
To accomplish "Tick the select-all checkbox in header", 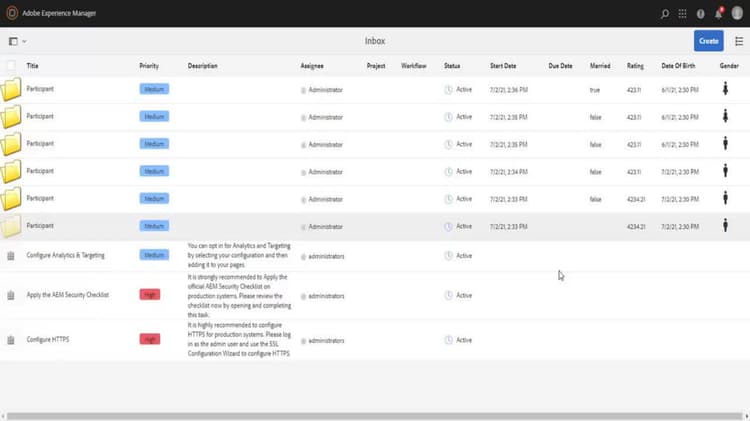I will 11,66.
